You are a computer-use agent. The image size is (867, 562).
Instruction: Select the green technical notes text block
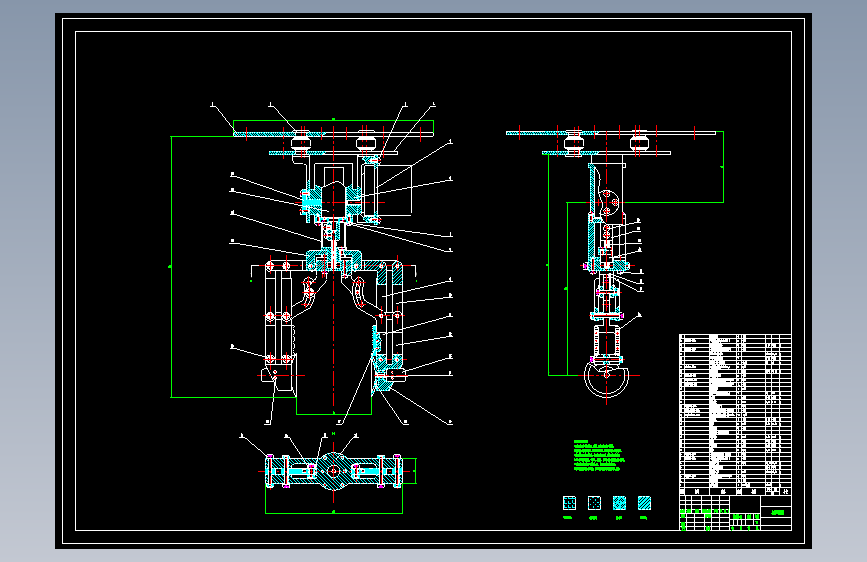(x=599, y=456)
